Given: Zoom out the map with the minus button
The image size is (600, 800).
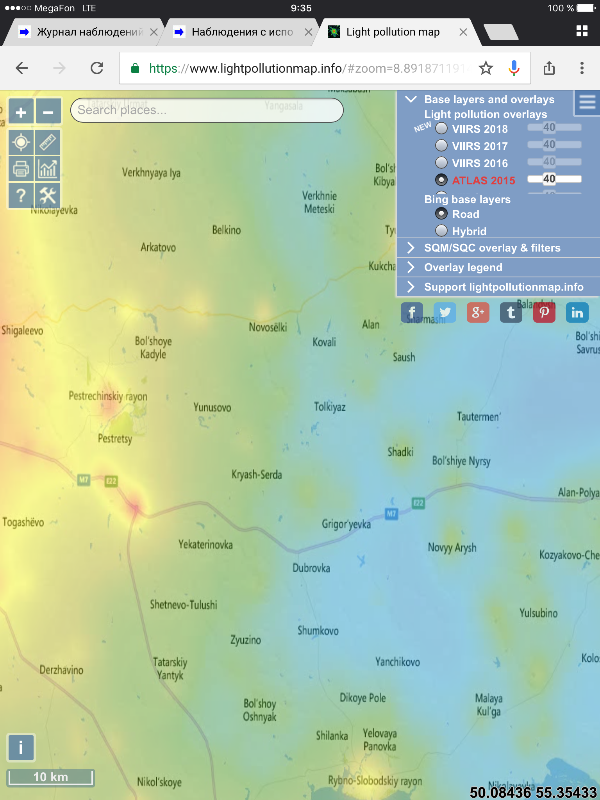Looking at the screenshot, I should tap(48, 111).
